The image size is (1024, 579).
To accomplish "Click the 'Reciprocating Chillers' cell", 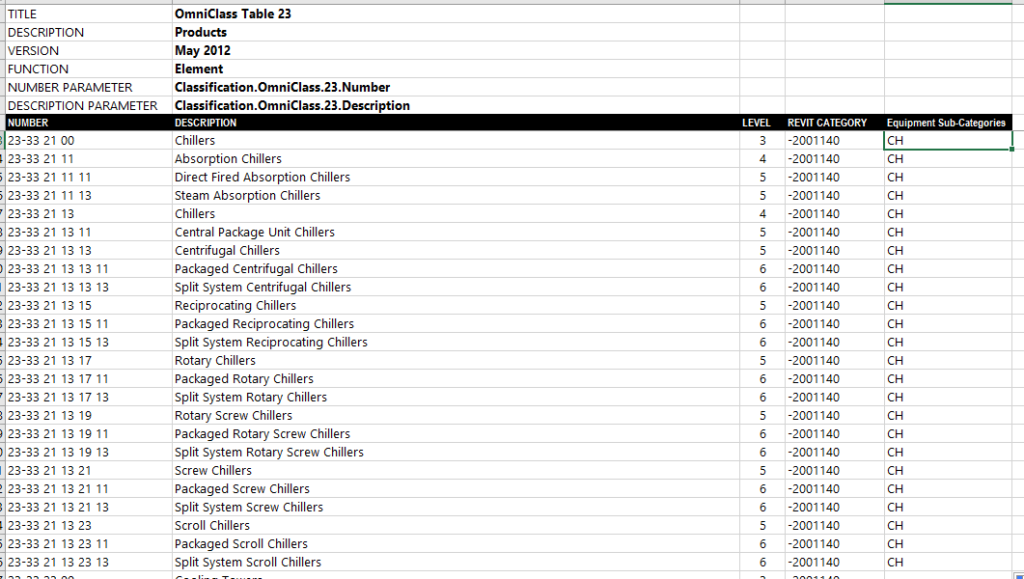I will click(456, 305).
